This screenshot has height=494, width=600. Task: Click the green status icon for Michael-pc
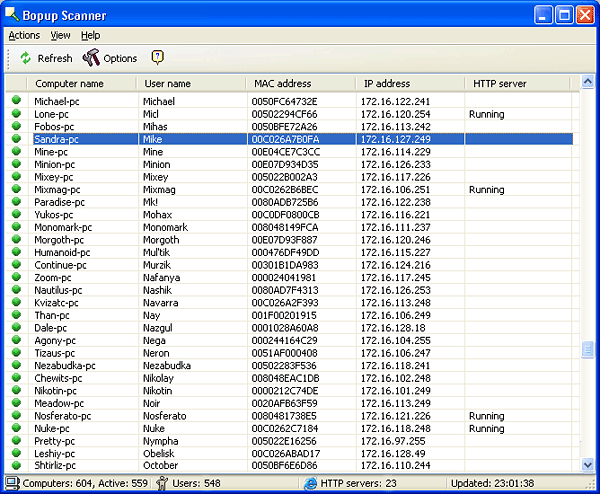16,100
